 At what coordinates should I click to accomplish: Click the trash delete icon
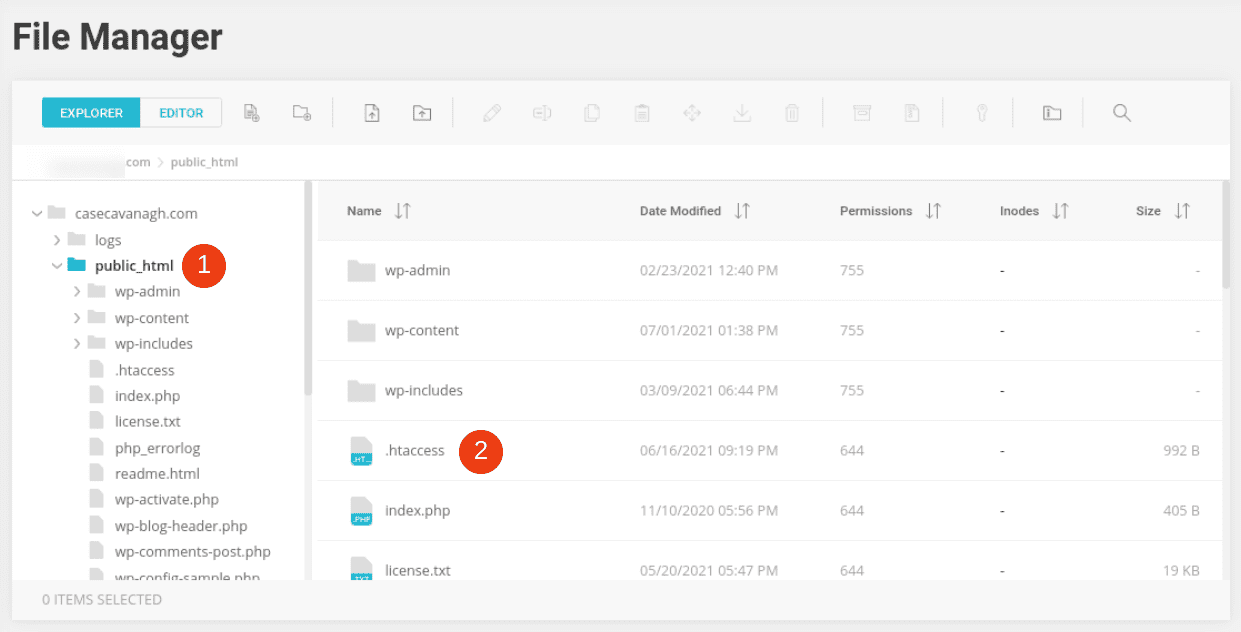[792, 112]
